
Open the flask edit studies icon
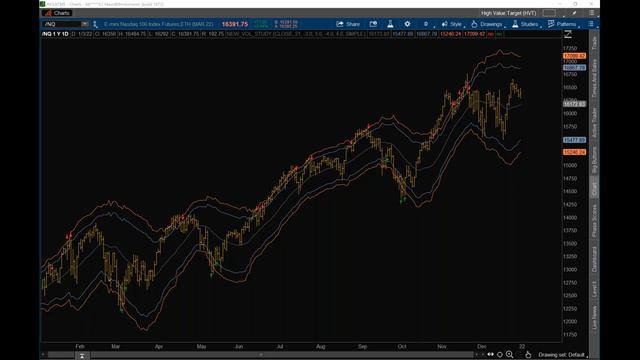click(x=390, y=24)
